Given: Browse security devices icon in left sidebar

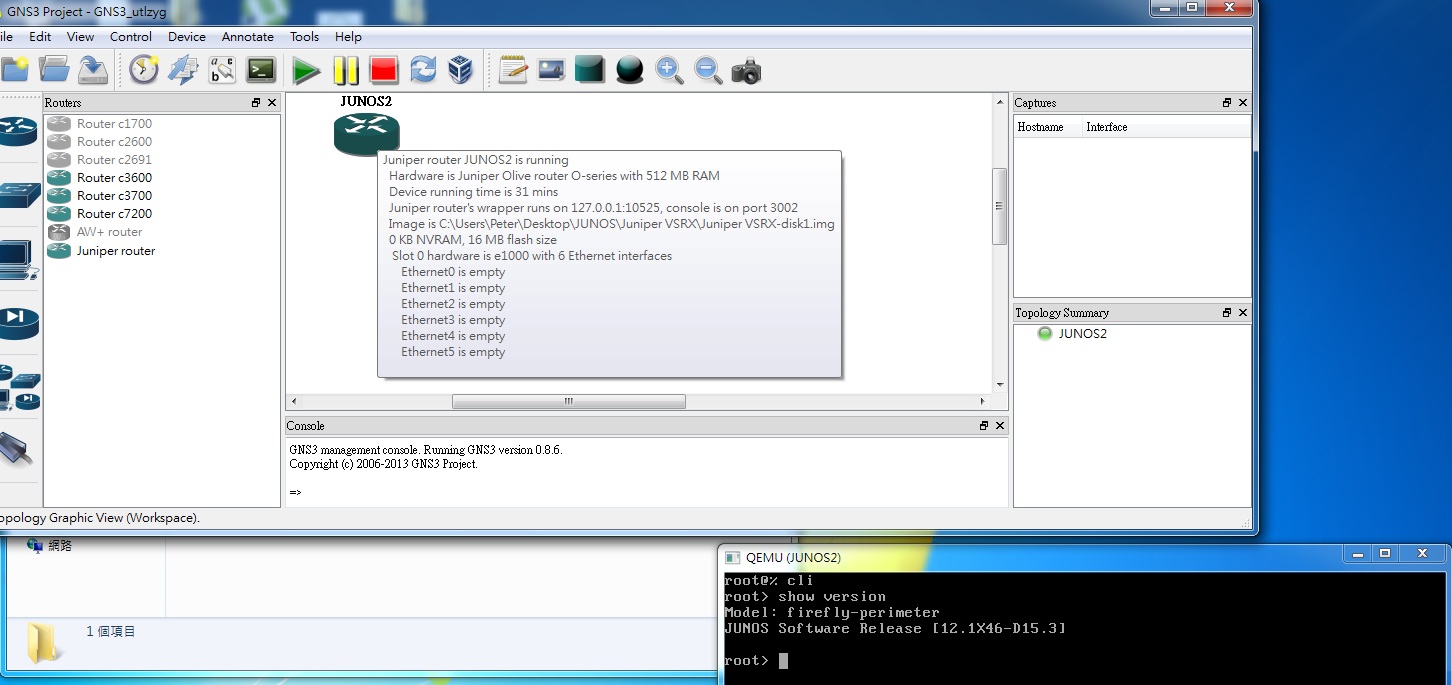Looking at the screenshot, I should (x=17, y=321).
